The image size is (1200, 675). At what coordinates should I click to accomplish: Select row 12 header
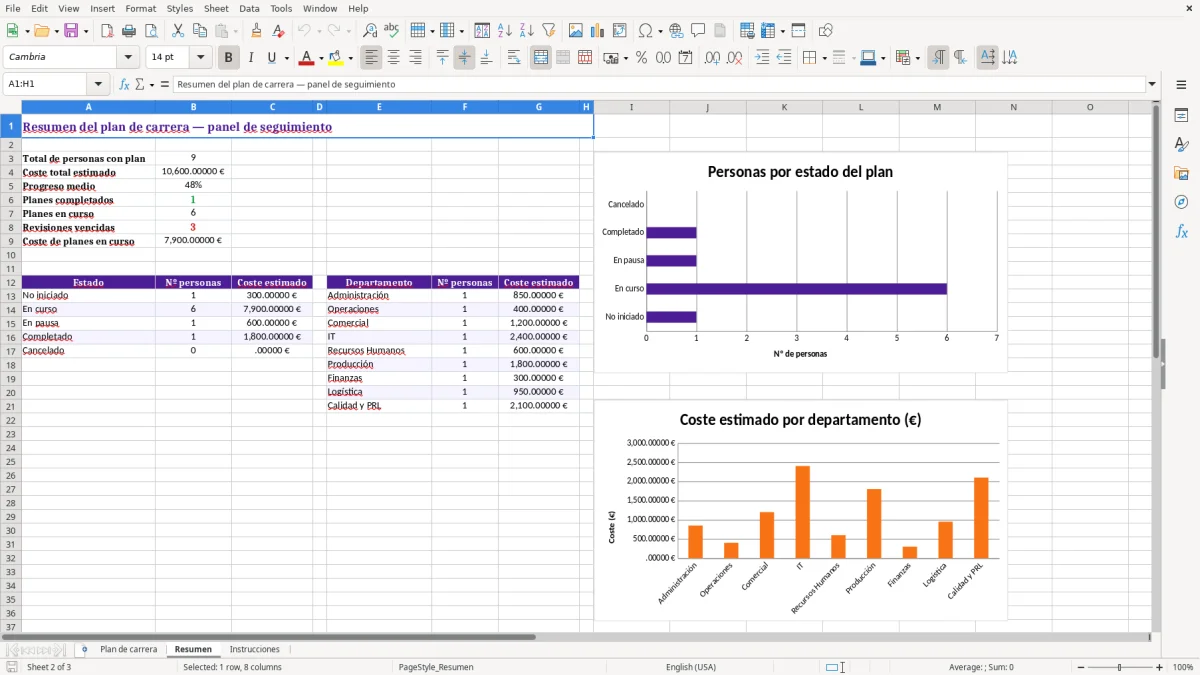pos(10,283)
